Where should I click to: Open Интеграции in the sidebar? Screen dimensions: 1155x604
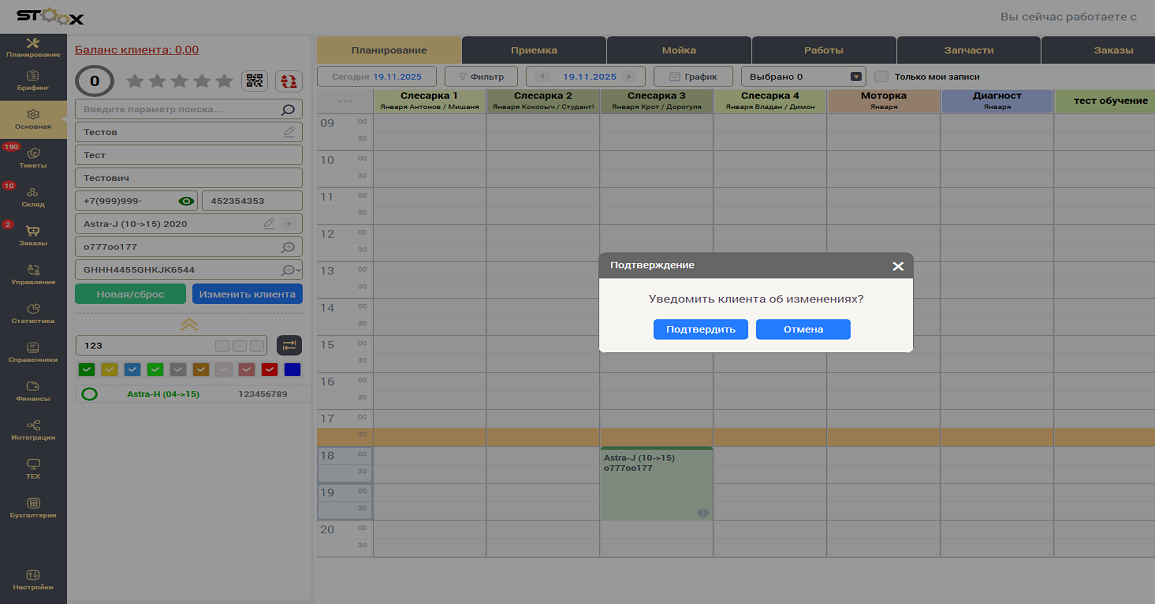point(33,430)
